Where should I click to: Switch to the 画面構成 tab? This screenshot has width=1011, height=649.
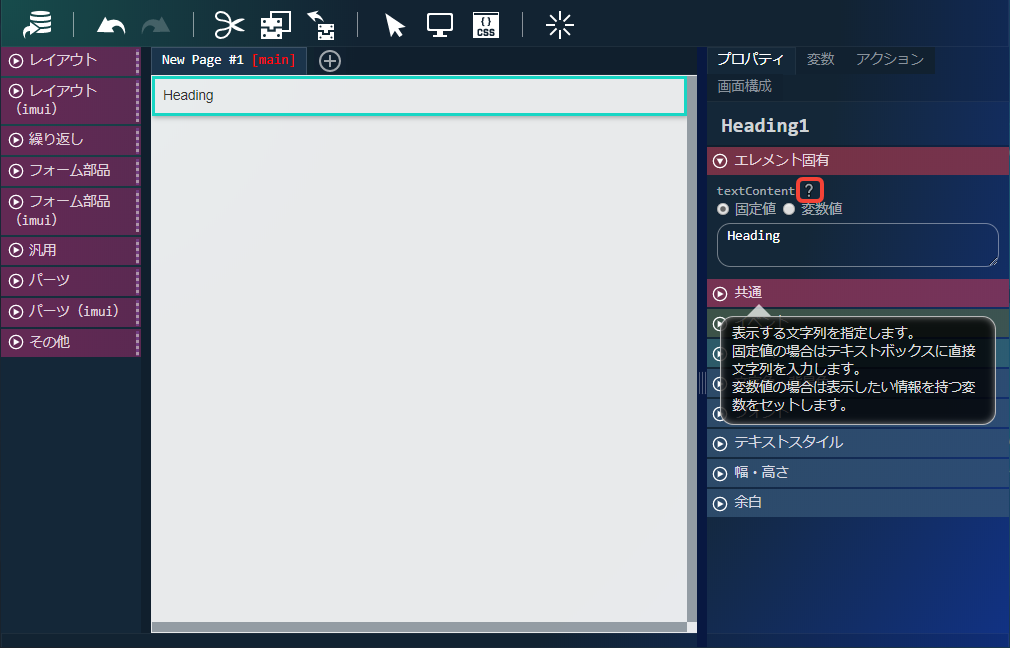745,86
